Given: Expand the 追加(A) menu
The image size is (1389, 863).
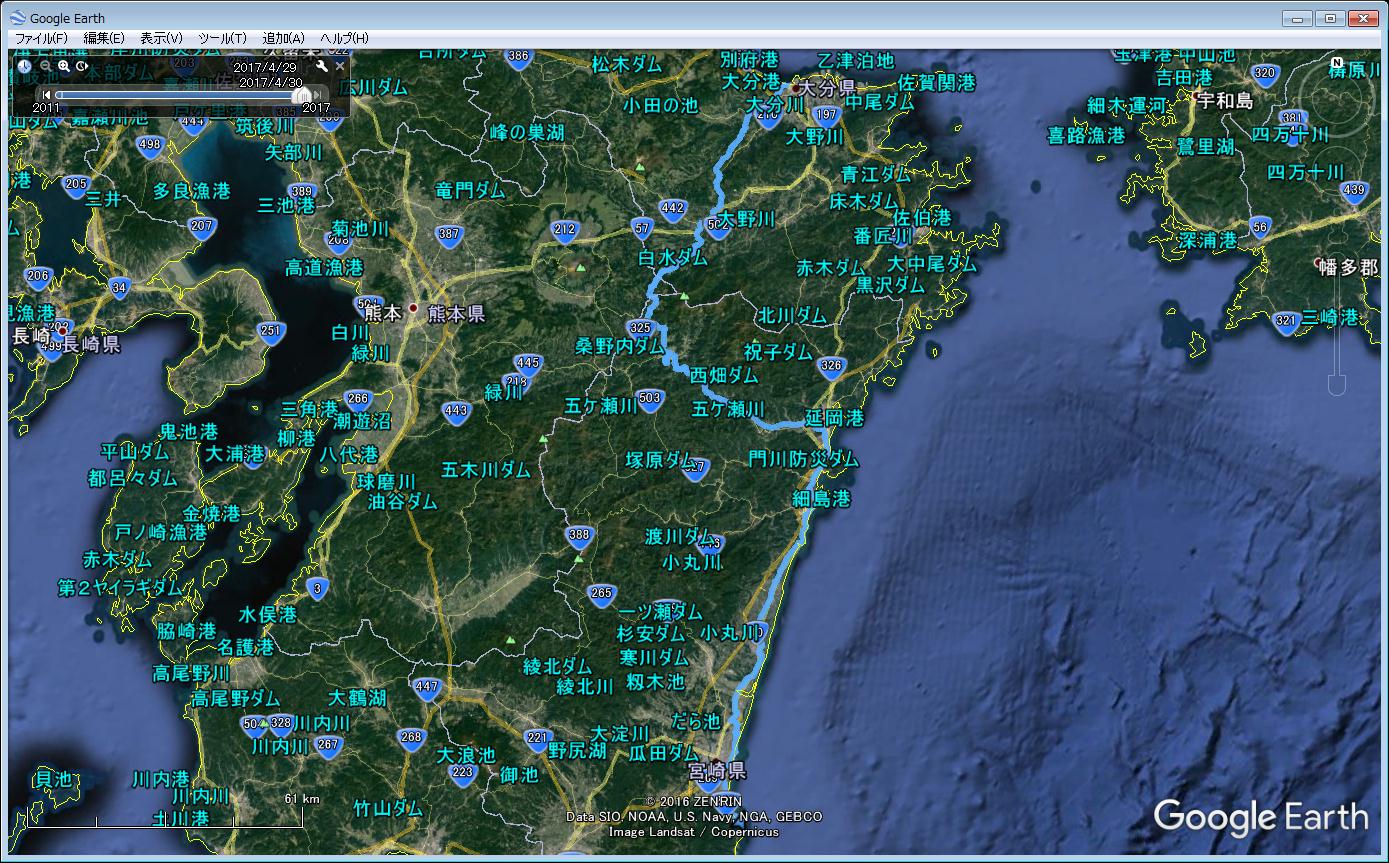Looking at the screenshot, I should pyautogui.click(x=283, y=38).
